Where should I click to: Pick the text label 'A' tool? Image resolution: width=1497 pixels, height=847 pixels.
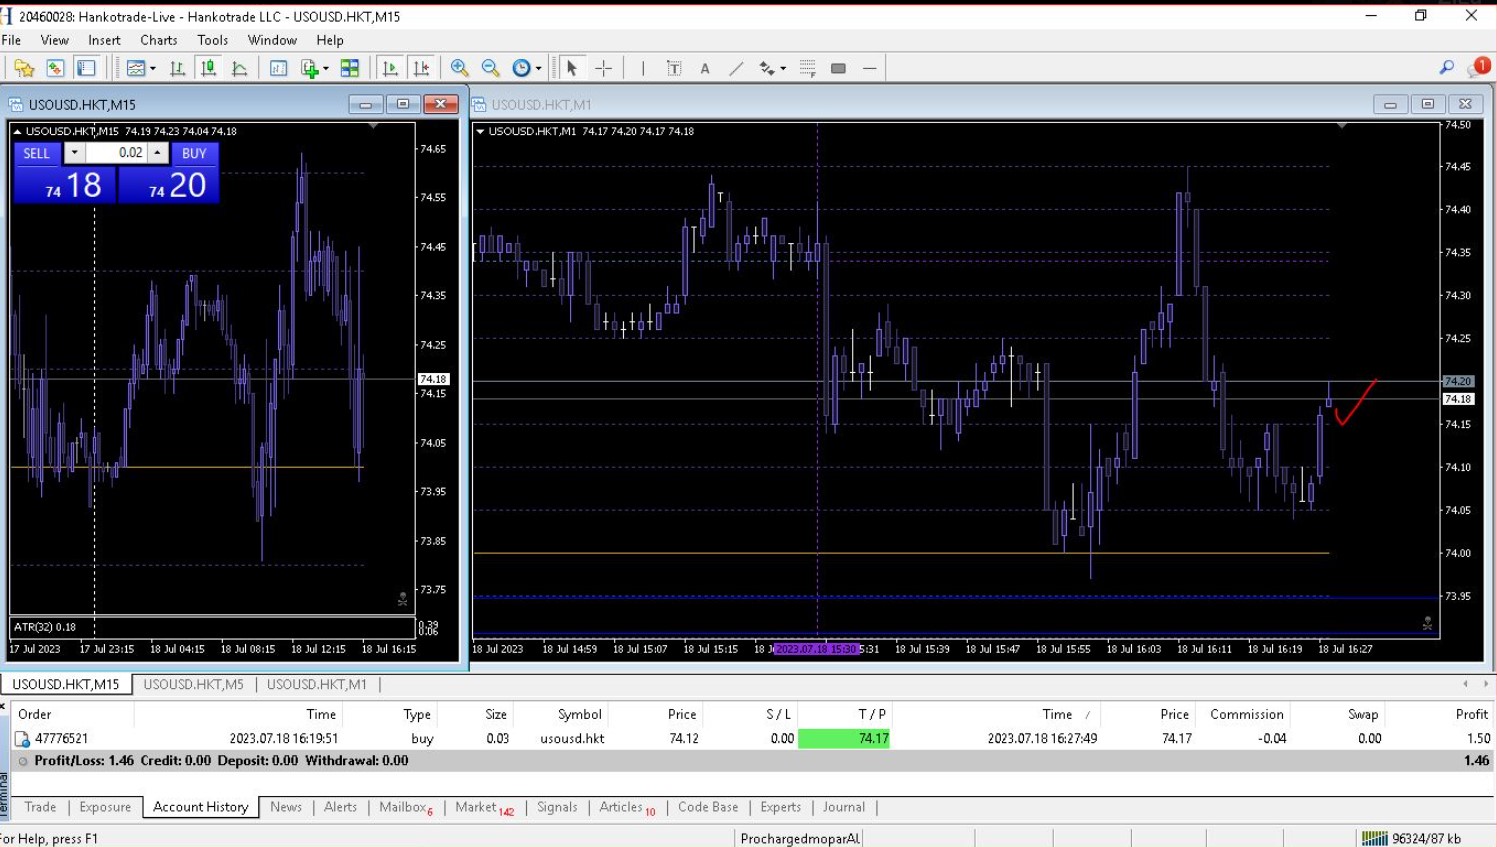coord(705,68)
